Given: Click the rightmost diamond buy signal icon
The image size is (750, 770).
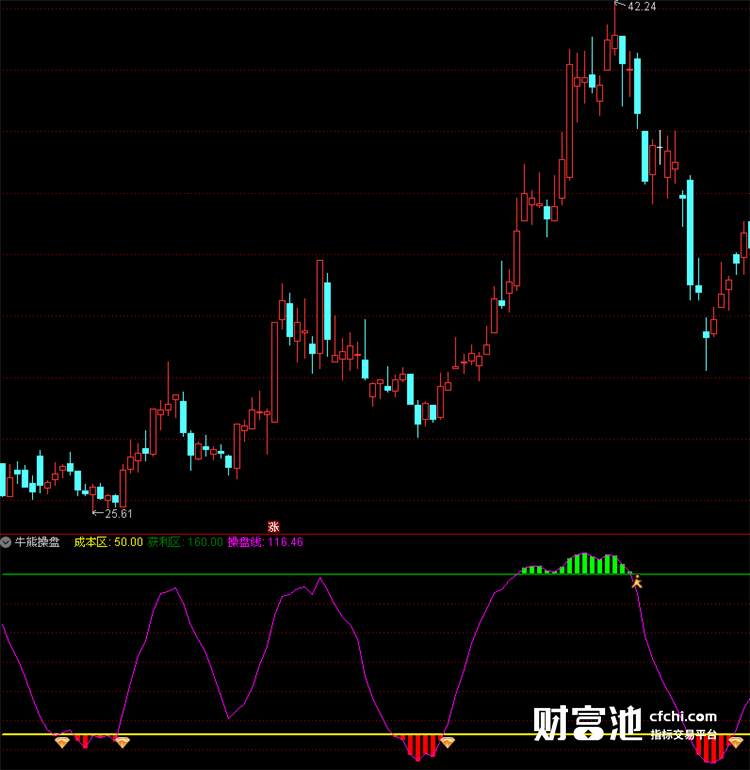Looking at the screenshot, I should click(735, 742).
